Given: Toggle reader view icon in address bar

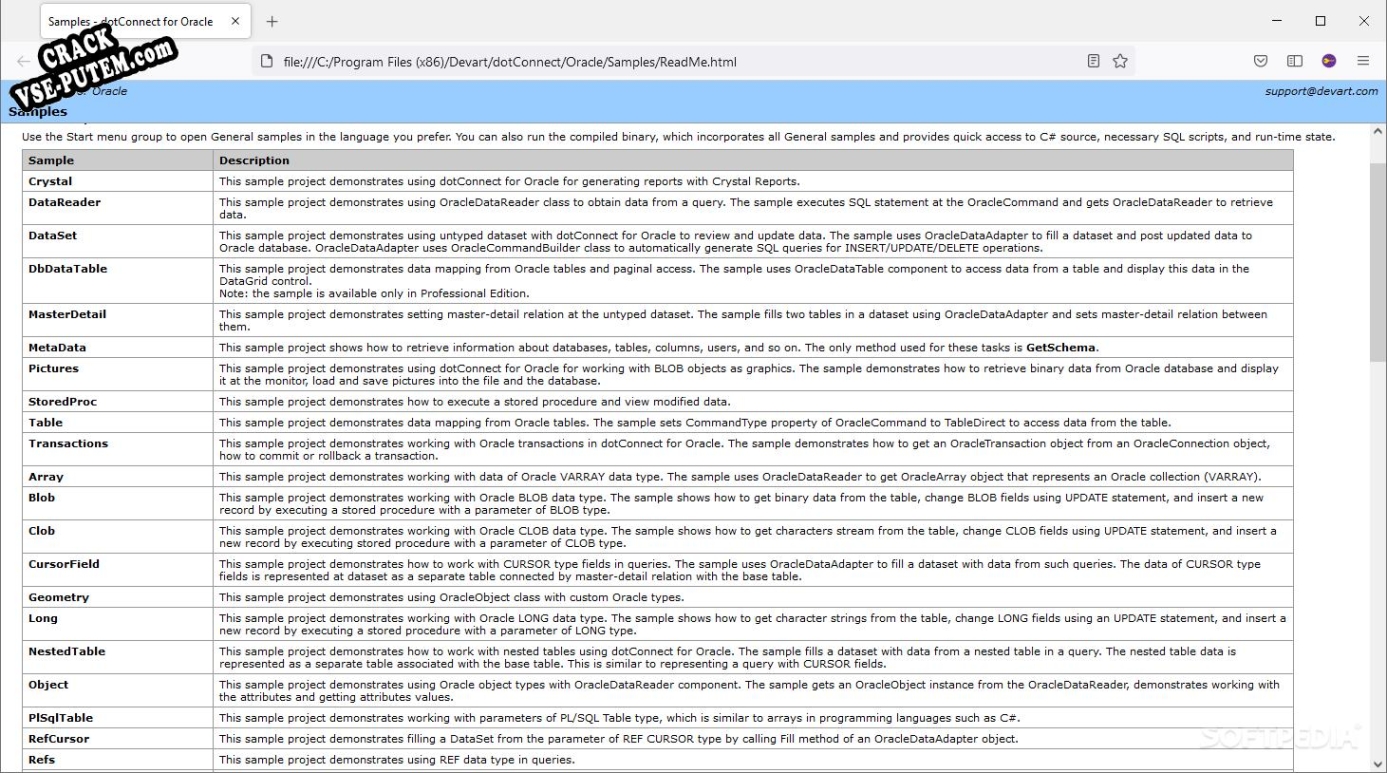Looking at the screenshot, I should pyautogui.click(x=1094, y=61).
